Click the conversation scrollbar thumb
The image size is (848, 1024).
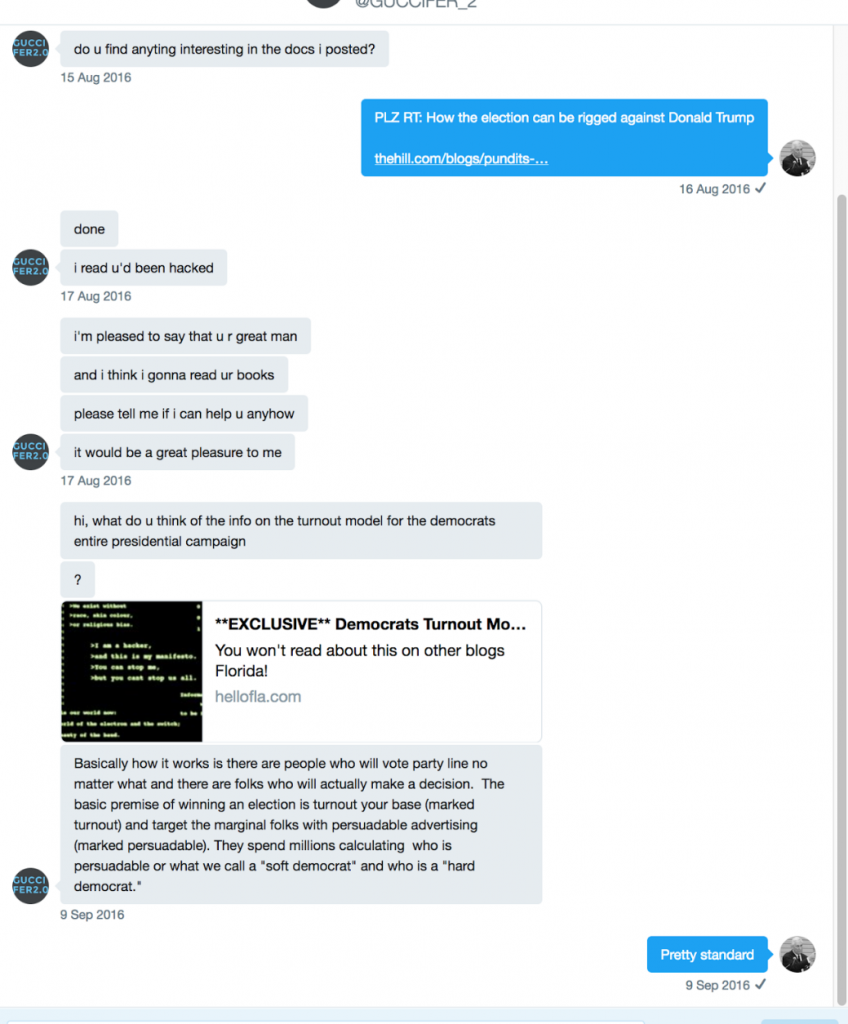[x=841, y=600]
